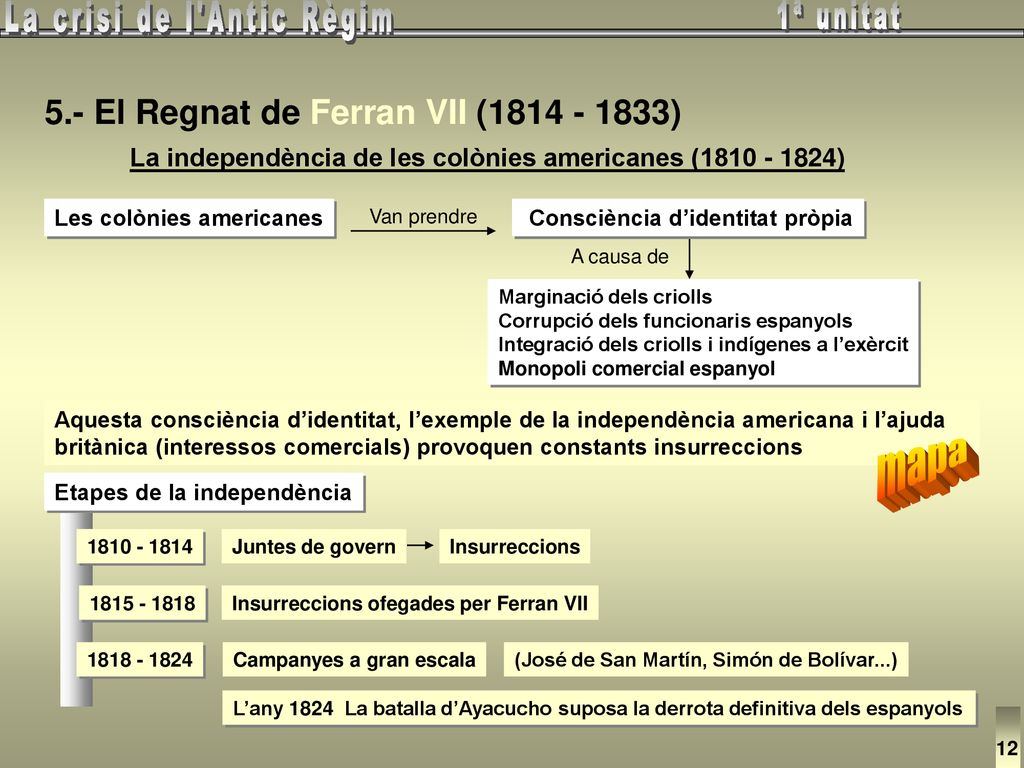Viewport: 1024px width, 768px height.
Task: Click the '1818 - 1824' date box
Action: (140, 660)
